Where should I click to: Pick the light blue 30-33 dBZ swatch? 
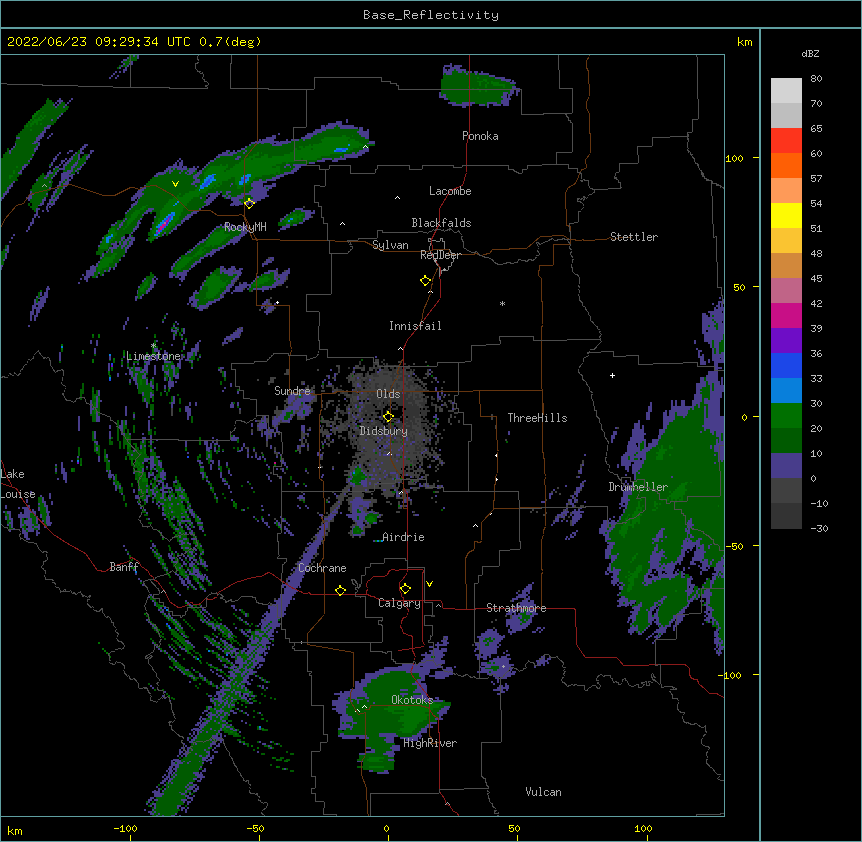pyautogui.click(x=786, y=391)
